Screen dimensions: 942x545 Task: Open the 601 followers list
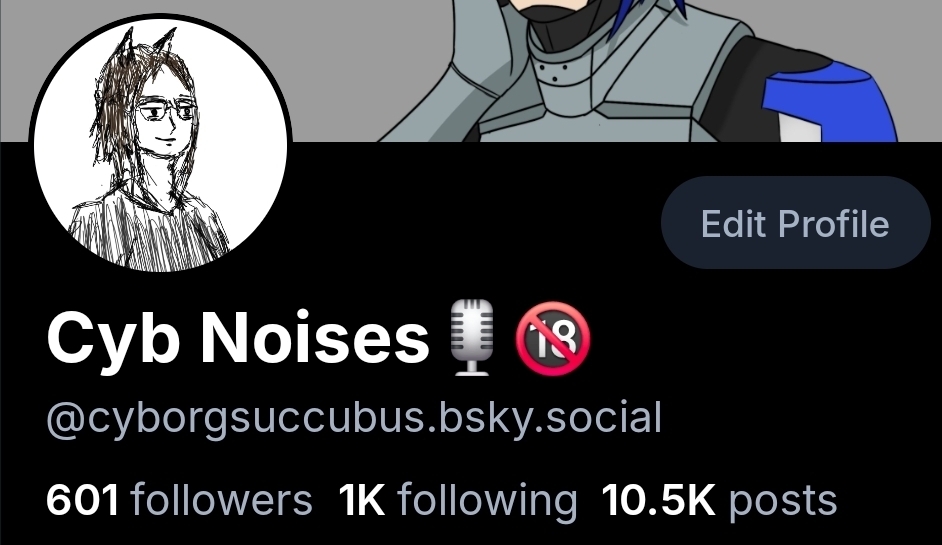click(179, 500)
